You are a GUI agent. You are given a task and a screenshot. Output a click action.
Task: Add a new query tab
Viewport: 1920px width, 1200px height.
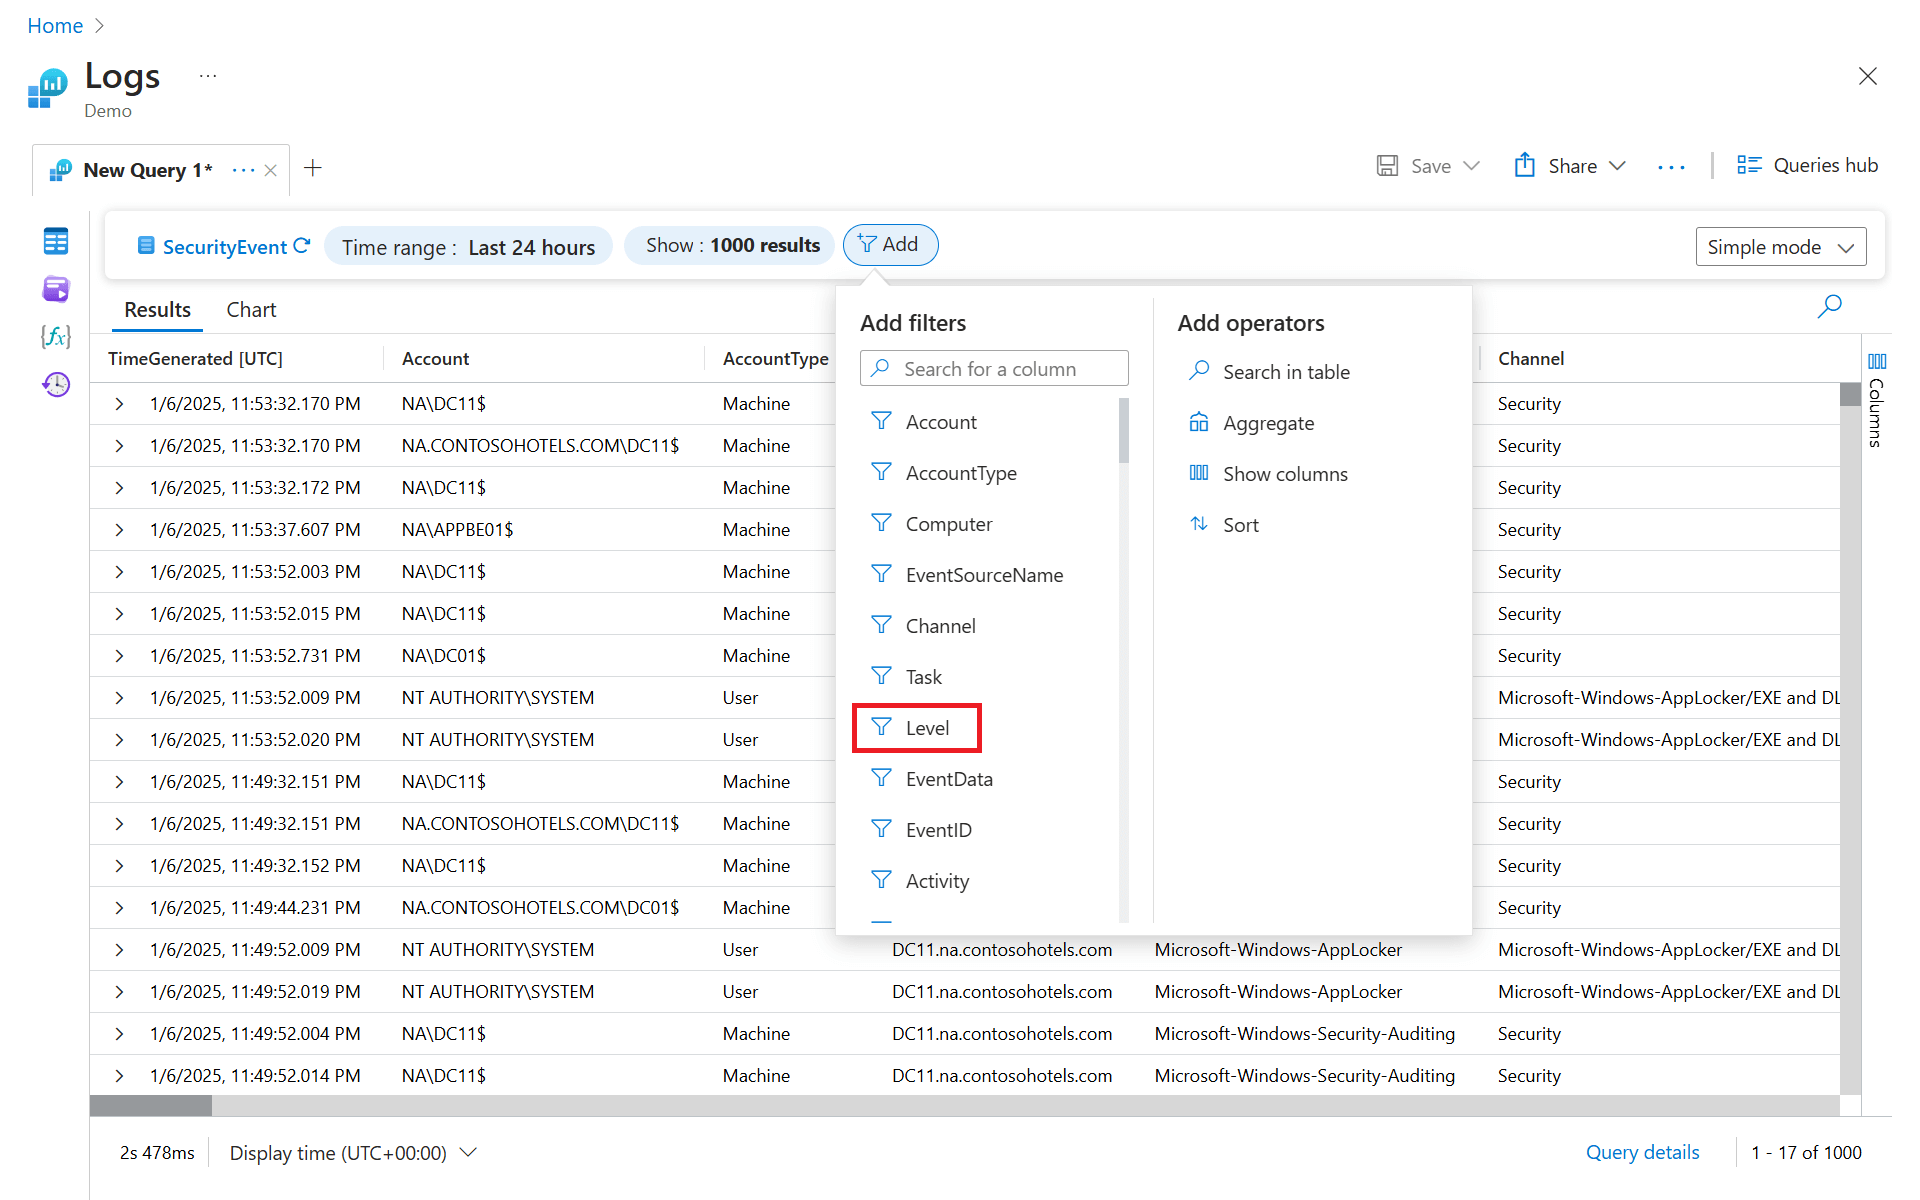coord(313,168)
